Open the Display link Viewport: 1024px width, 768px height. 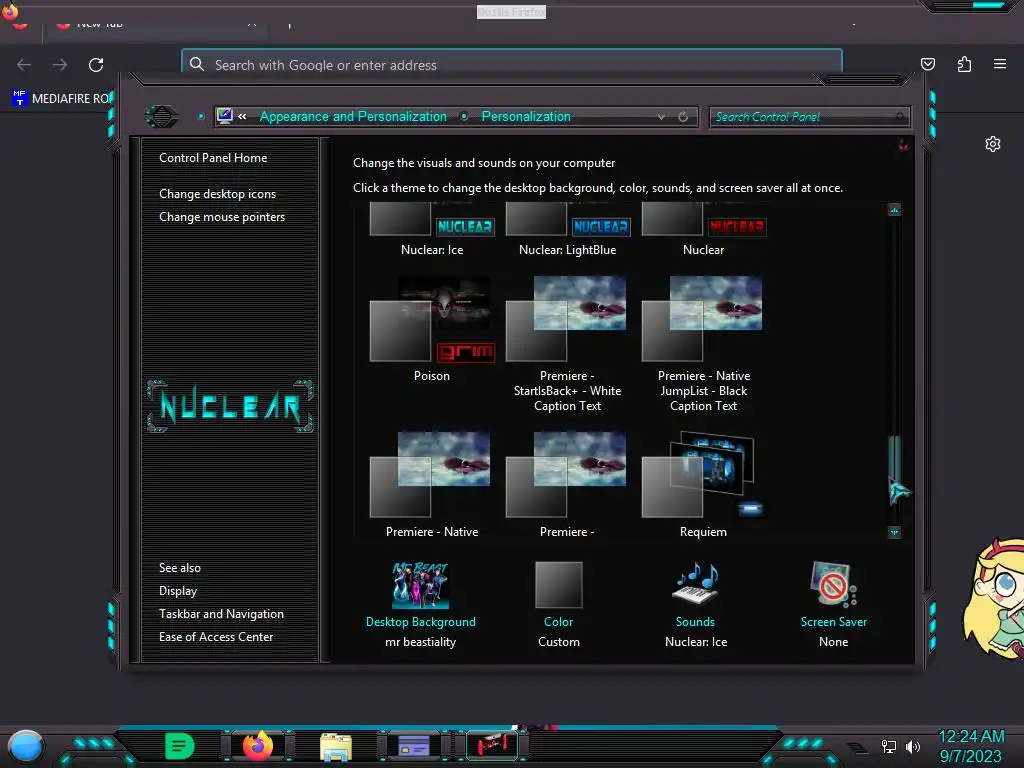[178, 590]
